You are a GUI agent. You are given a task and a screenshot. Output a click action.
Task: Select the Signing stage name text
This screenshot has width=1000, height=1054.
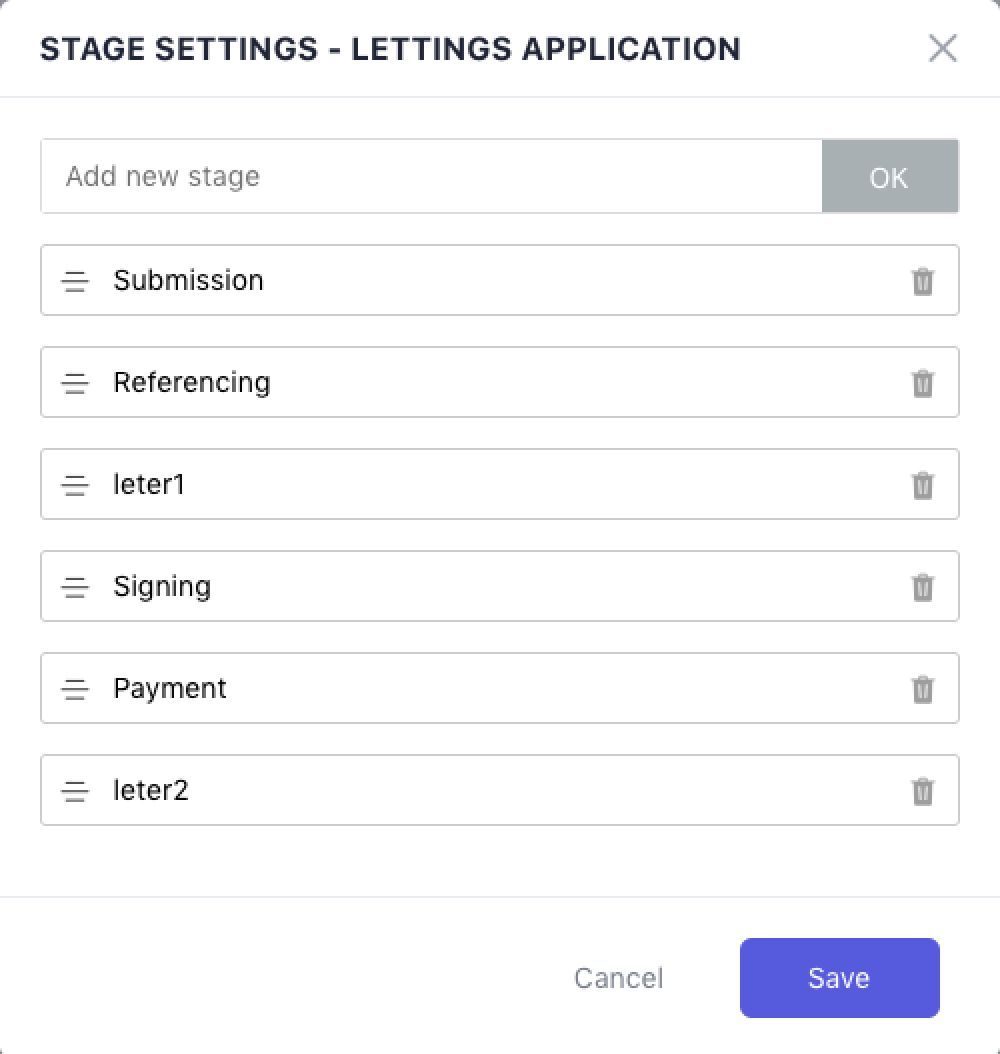coord(162,586)
